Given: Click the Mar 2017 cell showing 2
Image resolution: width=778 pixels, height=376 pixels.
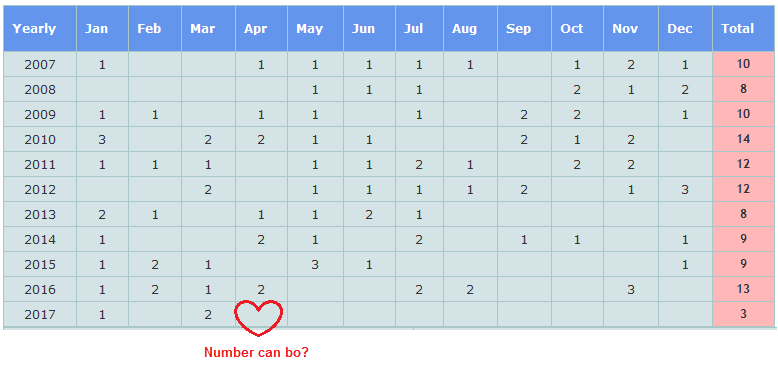Looking at the screenshot, I should (208, 314).
